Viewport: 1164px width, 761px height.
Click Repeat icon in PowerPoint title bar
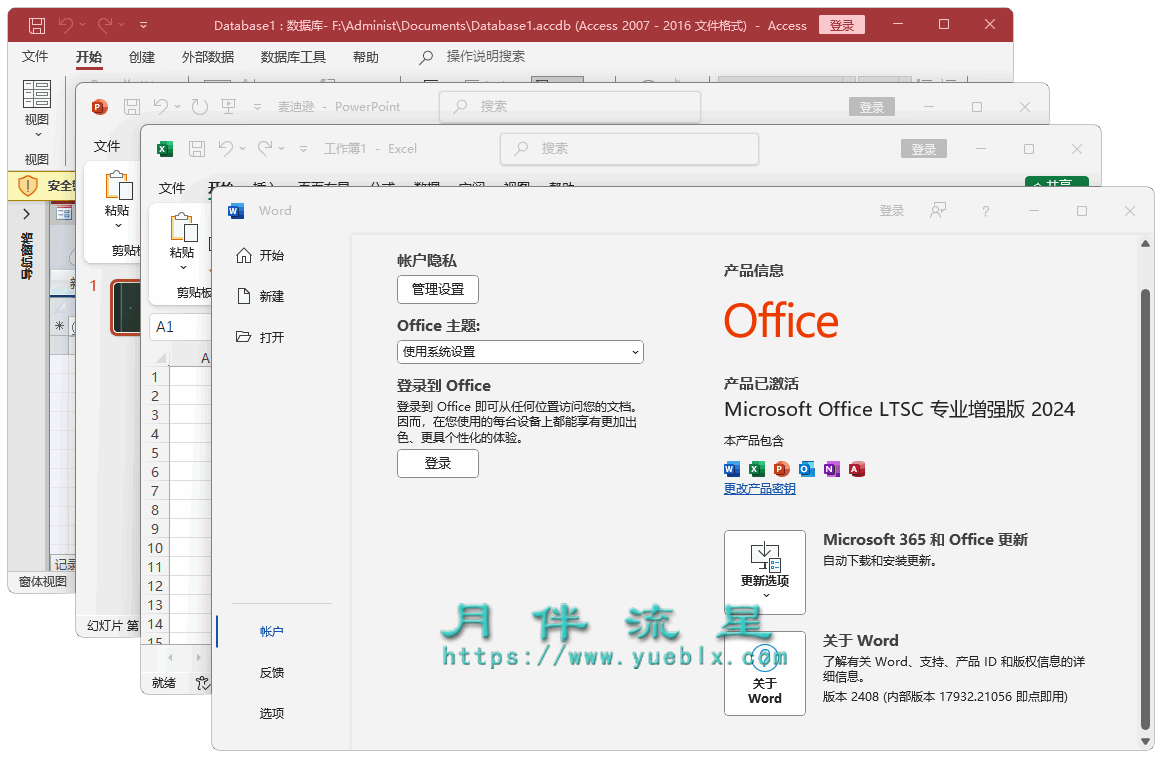click(x=200, y=107)
